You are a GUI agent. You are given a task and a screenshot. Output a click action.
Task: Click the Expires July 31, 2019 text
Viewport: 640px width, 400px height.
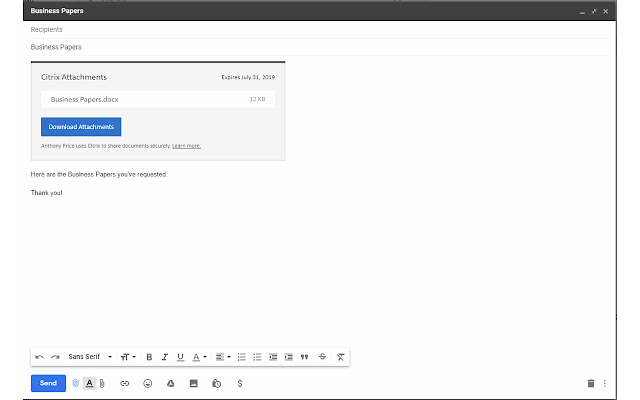[248, 77]
